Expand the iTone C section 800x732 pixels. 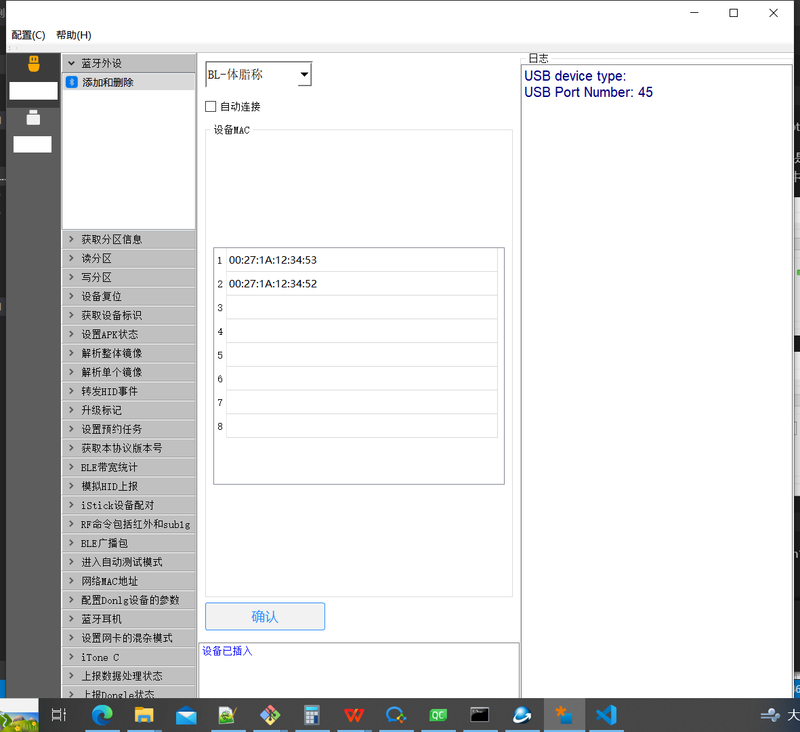coord(129,657)
